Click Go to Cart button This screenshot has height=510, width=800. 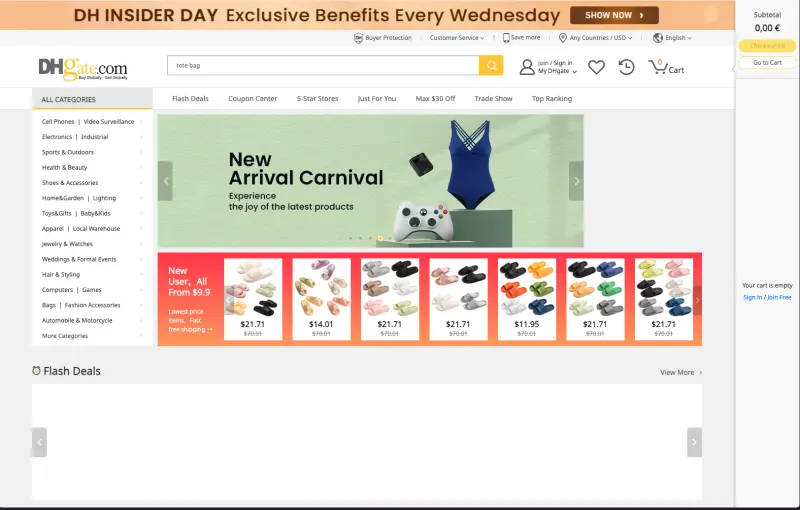[x=767, y=63]
